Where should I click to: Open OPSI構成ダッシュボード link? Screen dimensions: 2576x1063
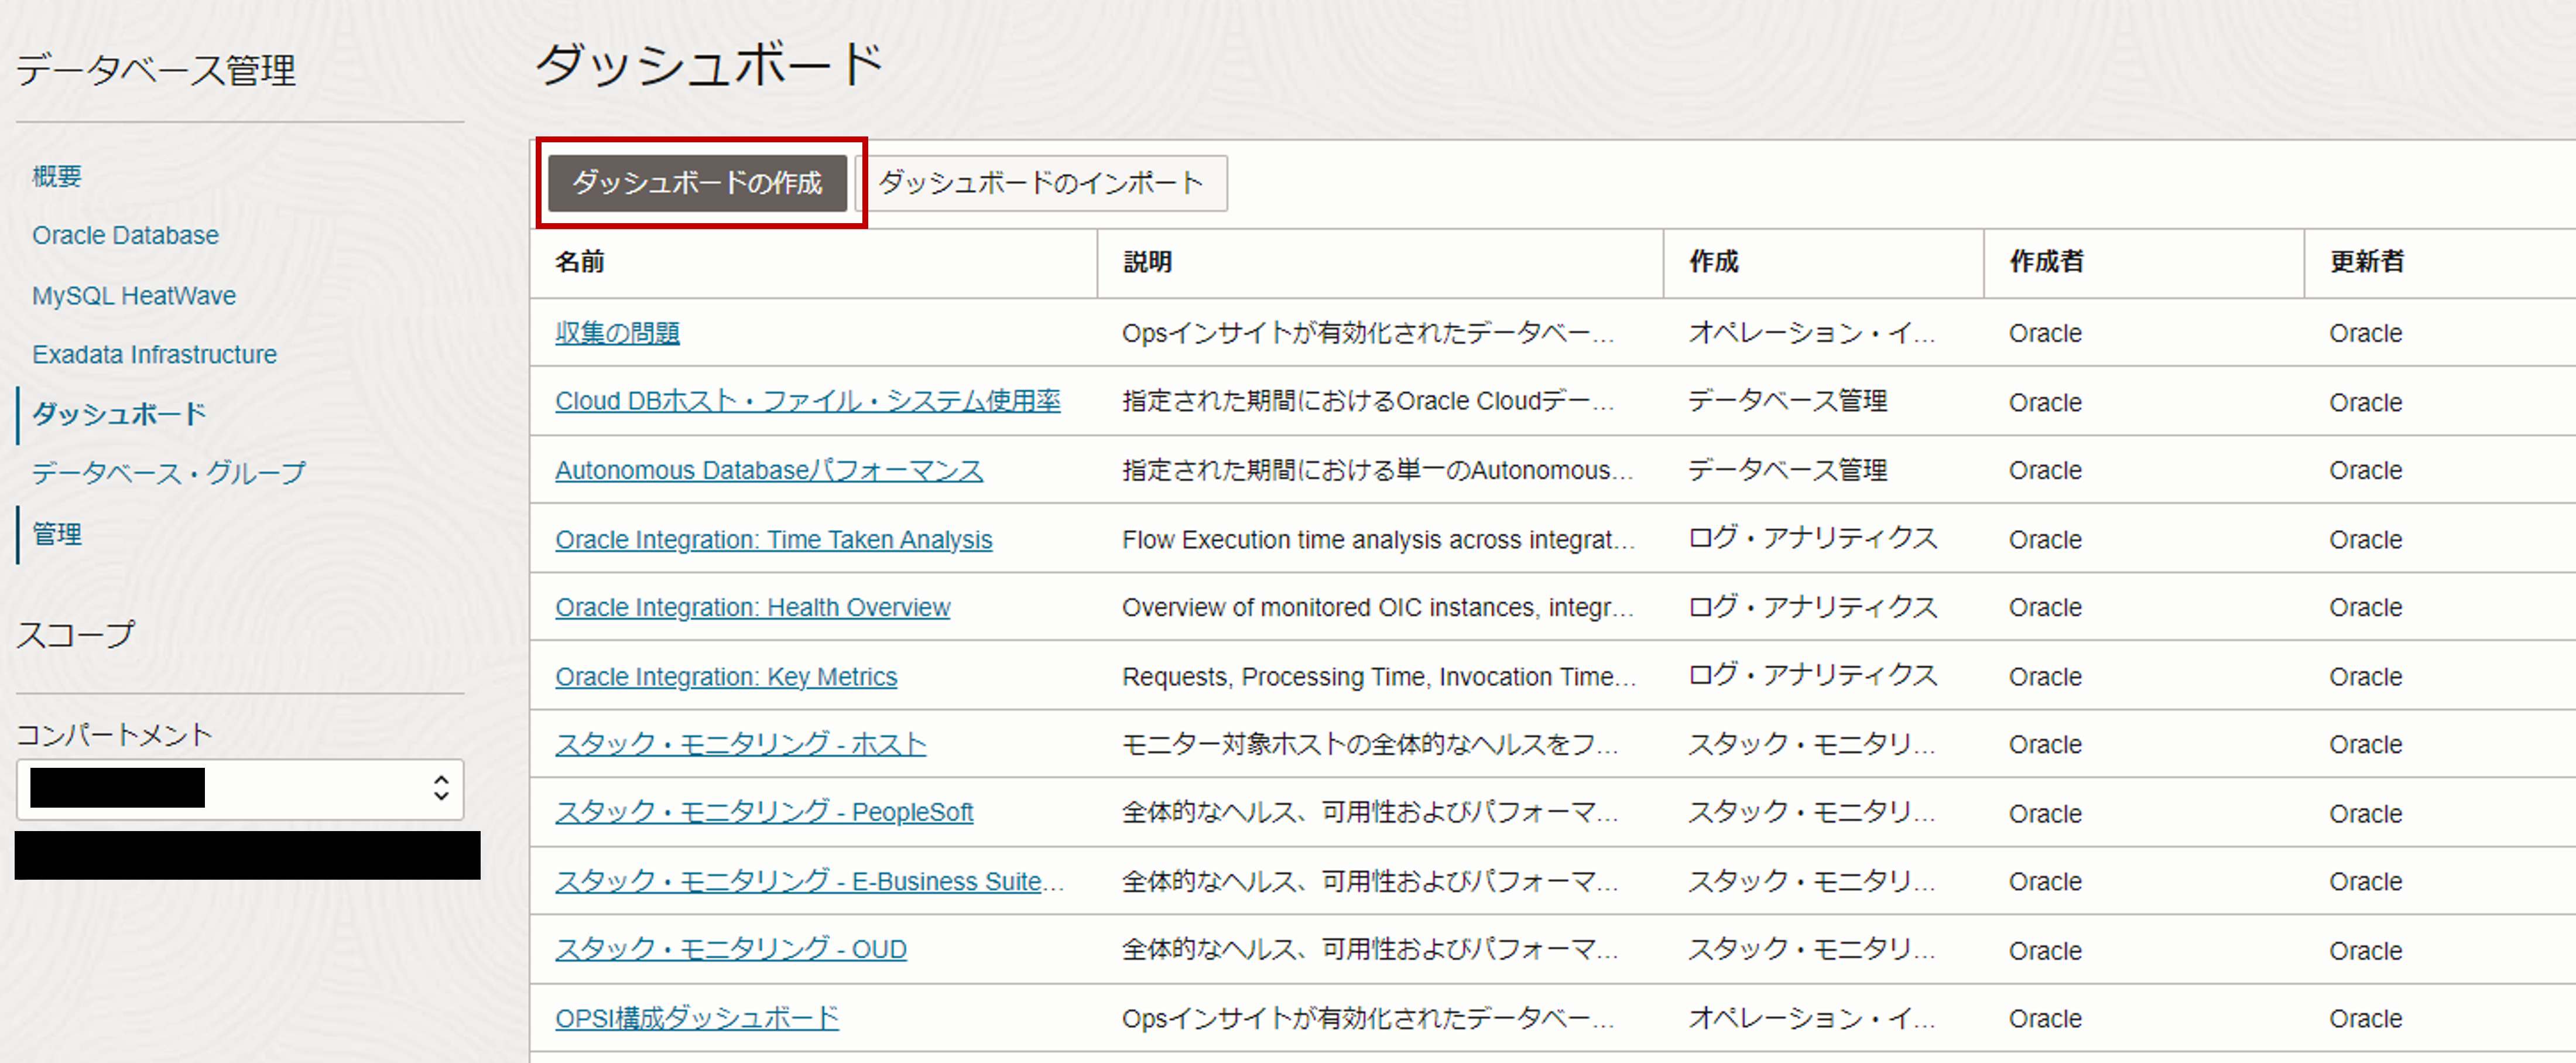pos(697,1018)
